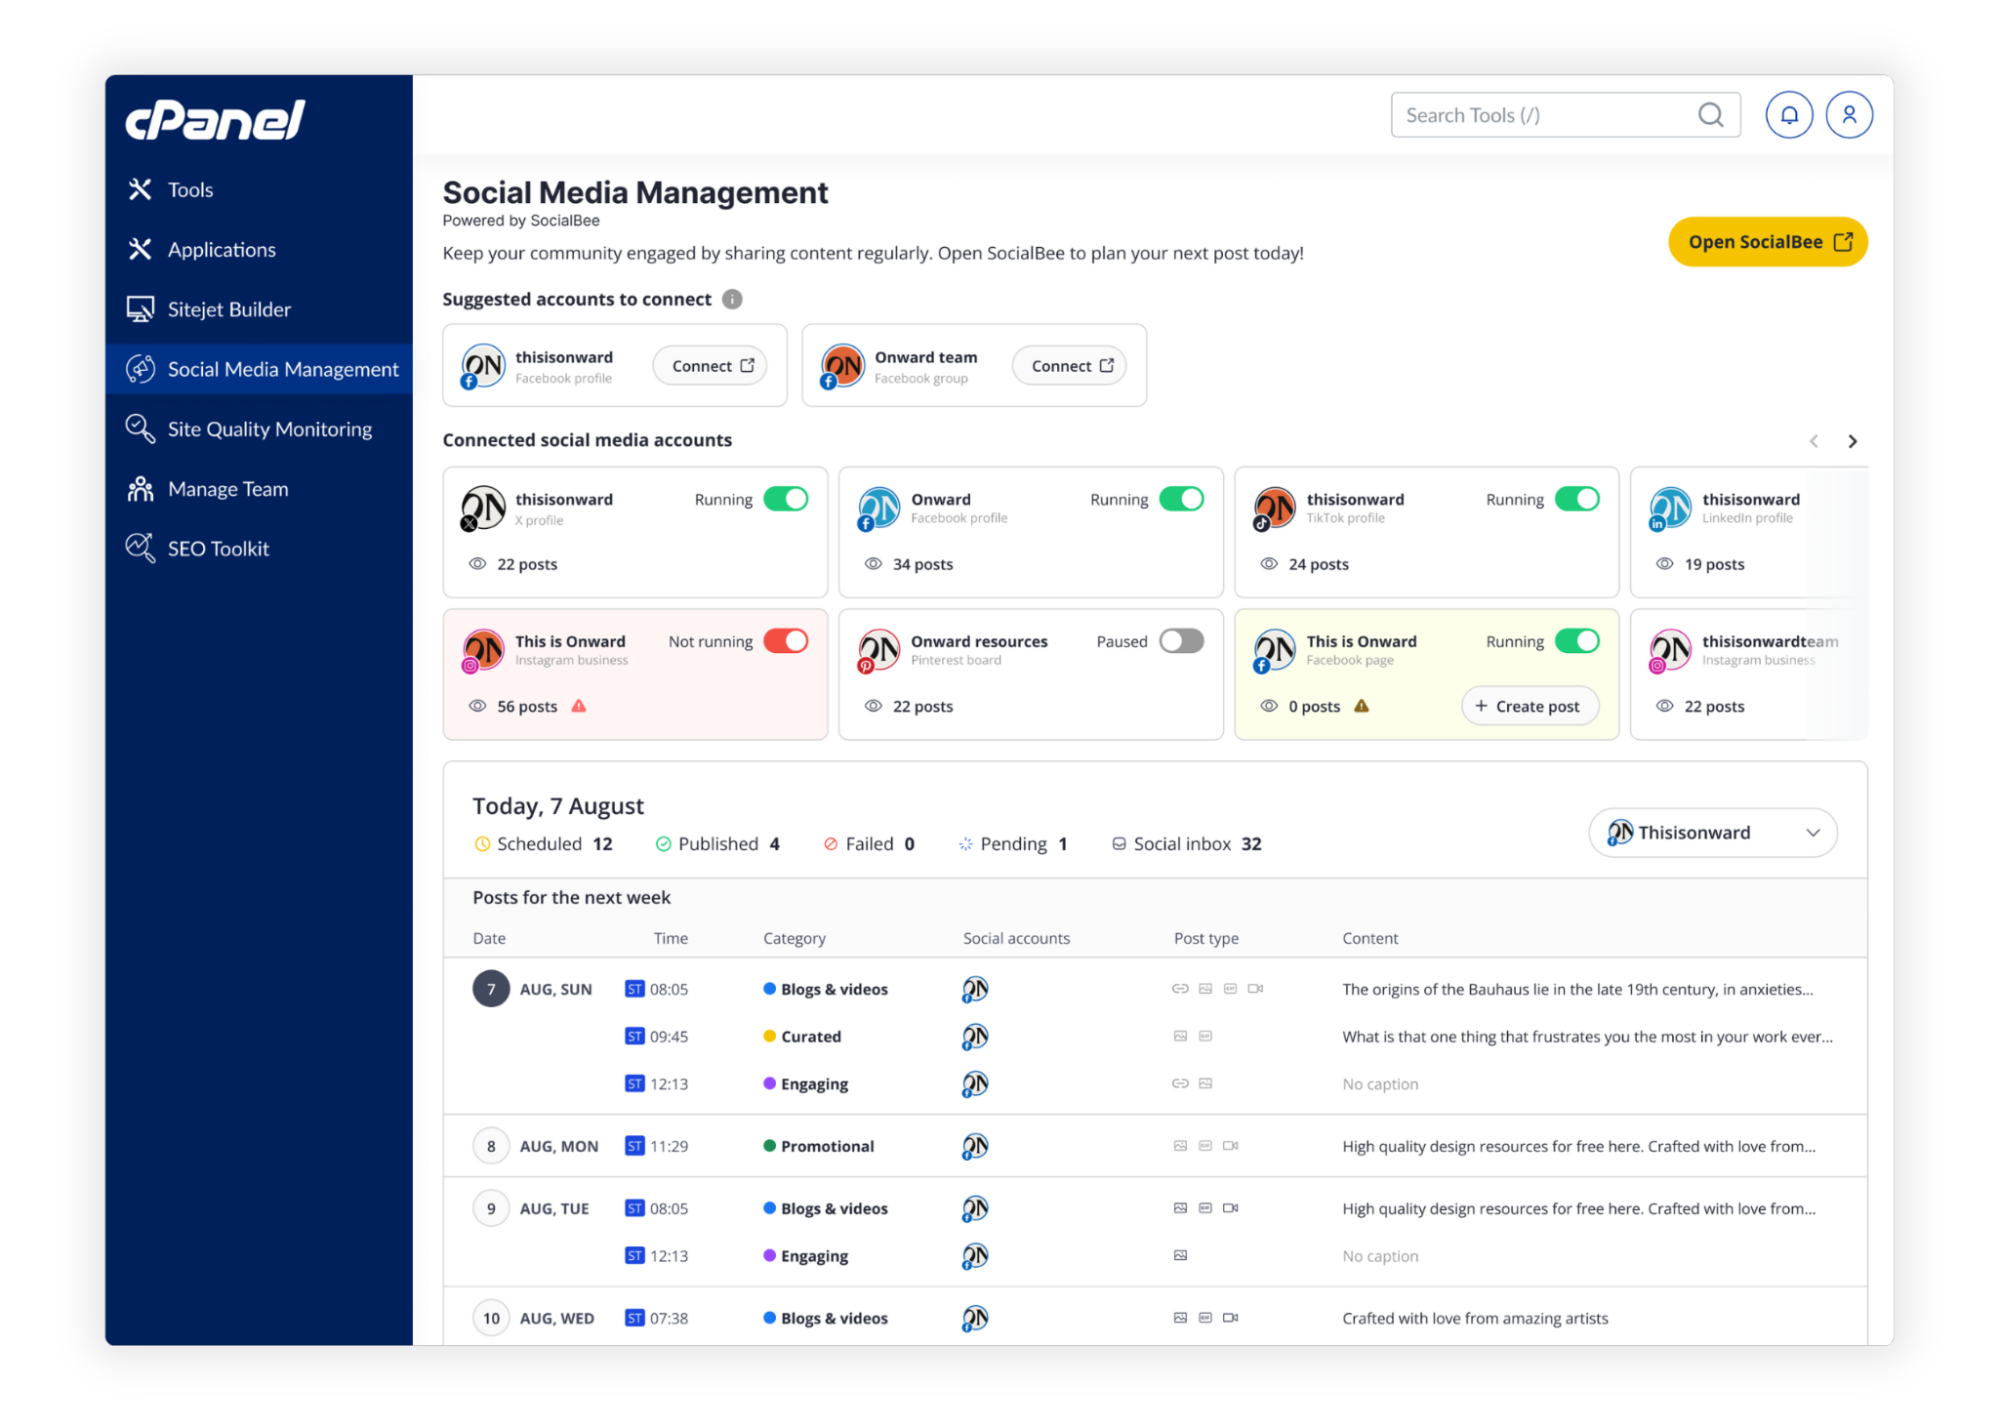Click red warning icon next to 56 posts

579,706
